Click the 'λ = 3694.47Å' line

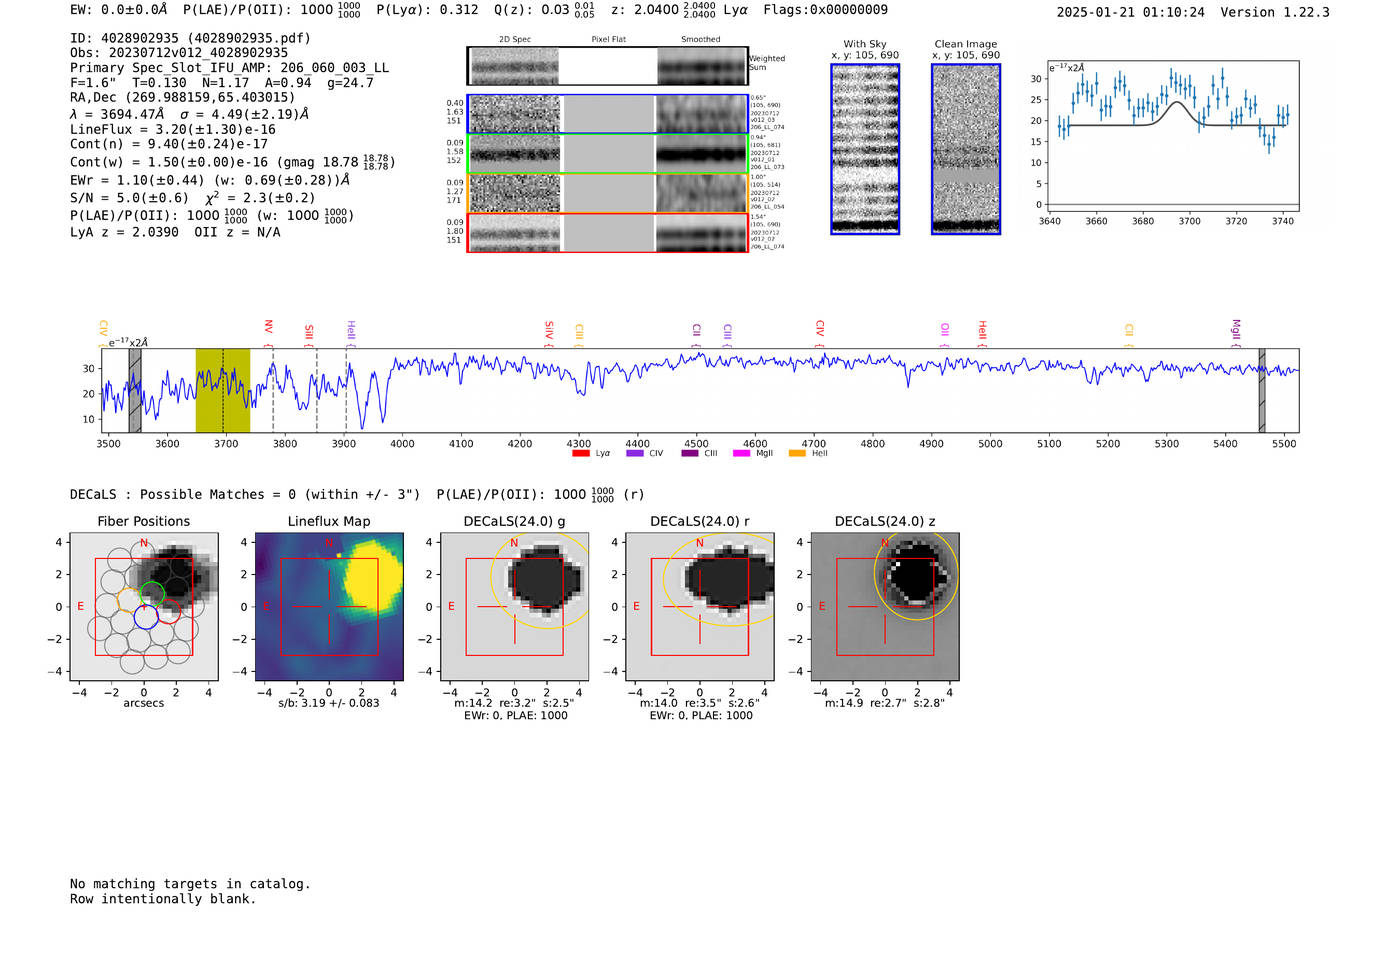click(189, 114)
